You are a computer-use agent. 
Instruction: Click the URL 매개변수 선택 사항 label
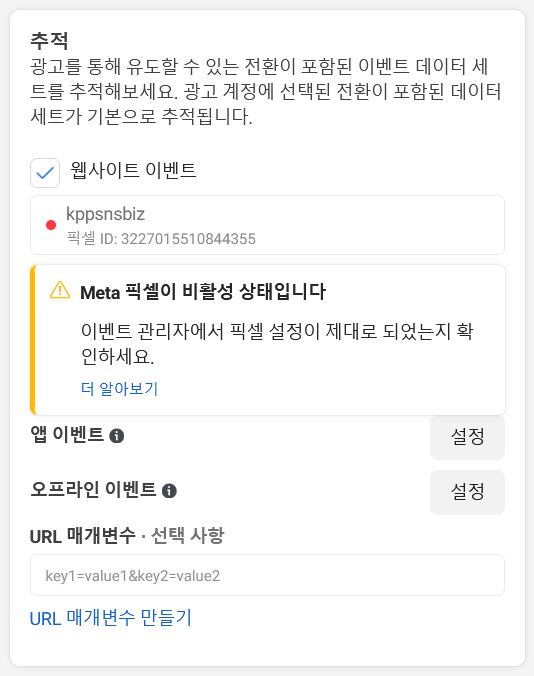[127, 536]
